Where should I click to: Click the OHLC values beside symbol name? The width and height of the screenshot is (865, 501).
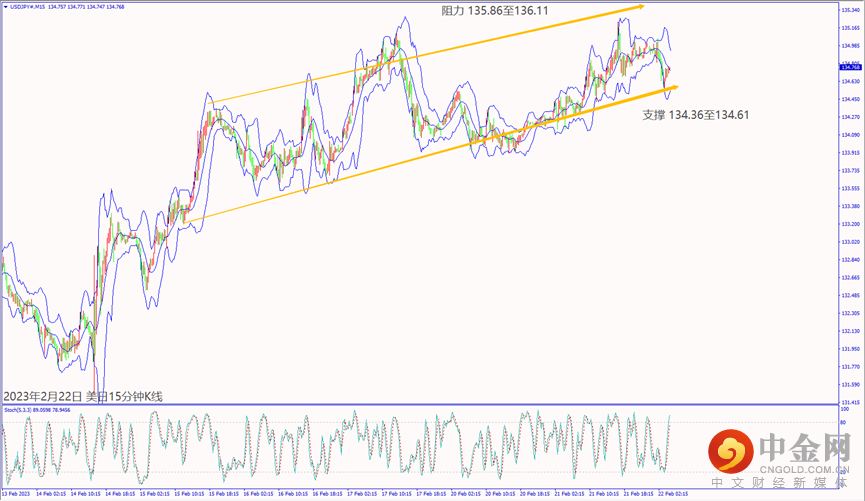(88, 6)
